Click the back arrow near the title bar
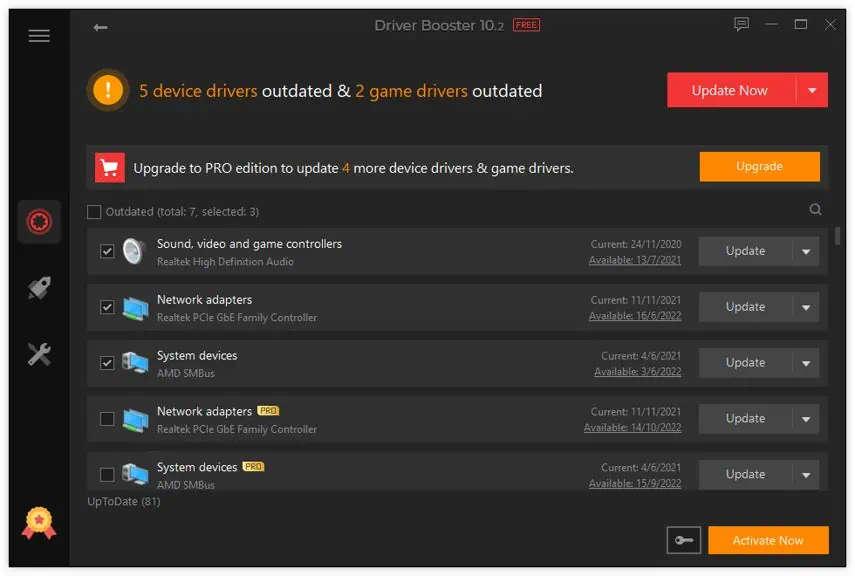 (100, 28)
